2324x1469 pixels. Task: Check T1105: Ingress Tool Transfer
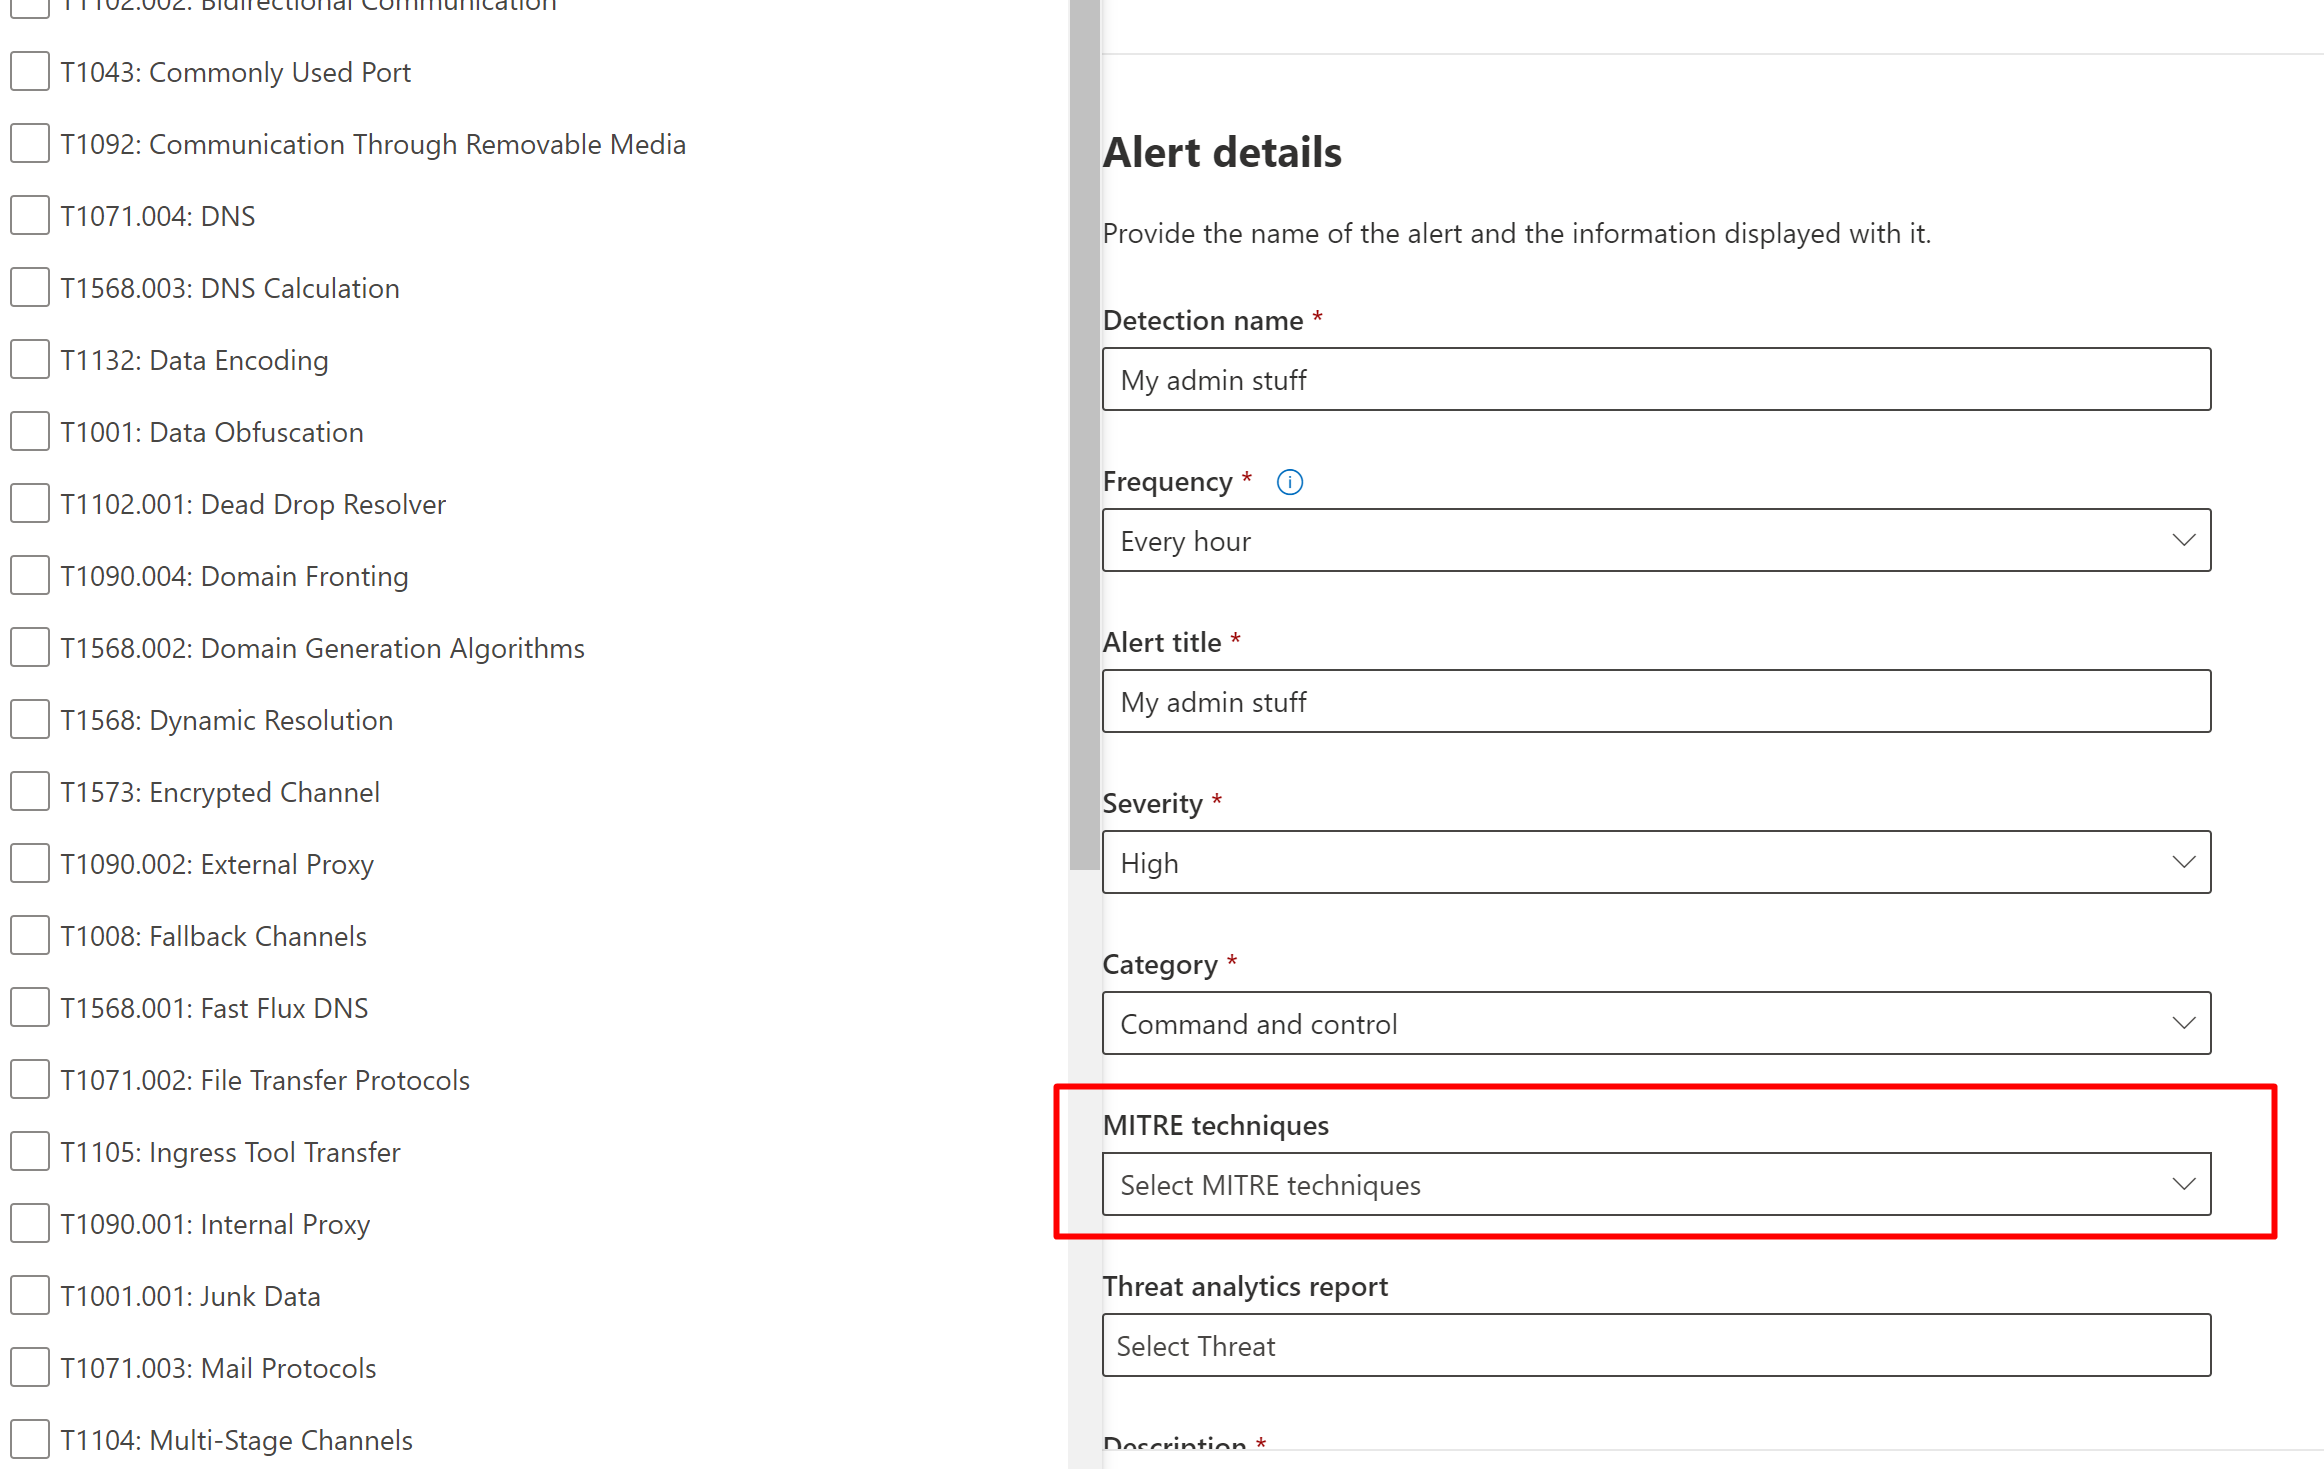click(30, 1152)
